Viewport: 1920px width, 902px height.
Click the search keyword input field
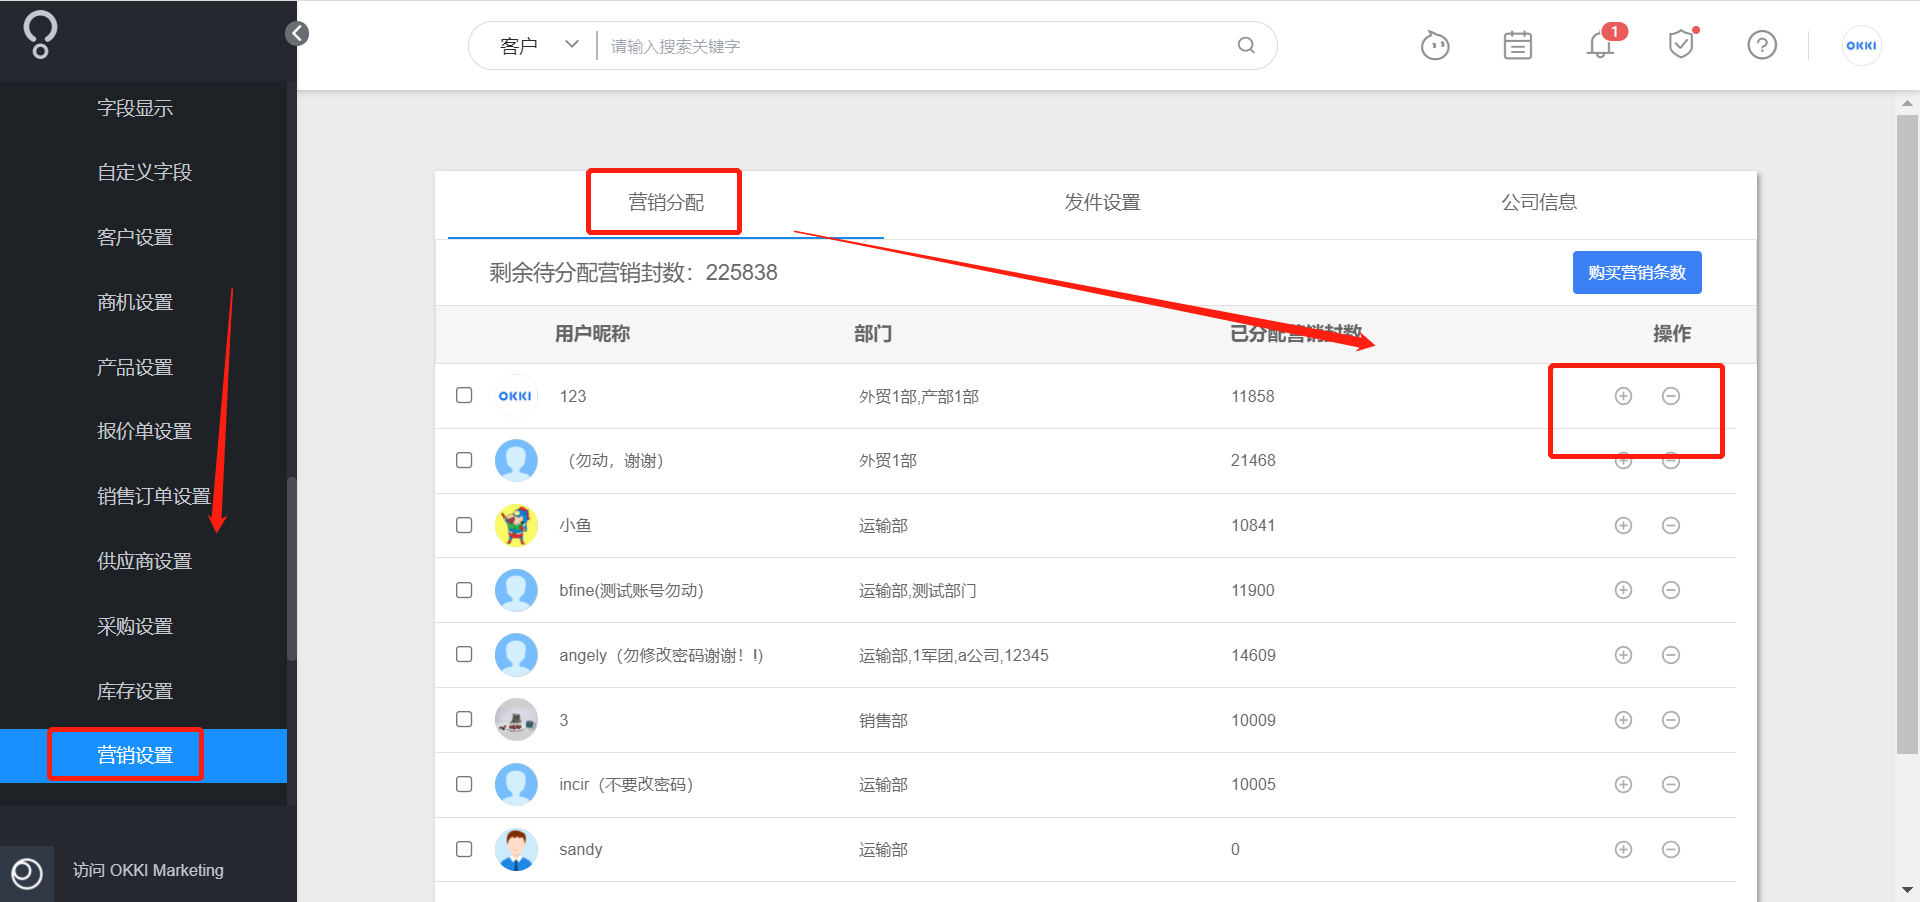pyautogui.click(x=915, y=46)
